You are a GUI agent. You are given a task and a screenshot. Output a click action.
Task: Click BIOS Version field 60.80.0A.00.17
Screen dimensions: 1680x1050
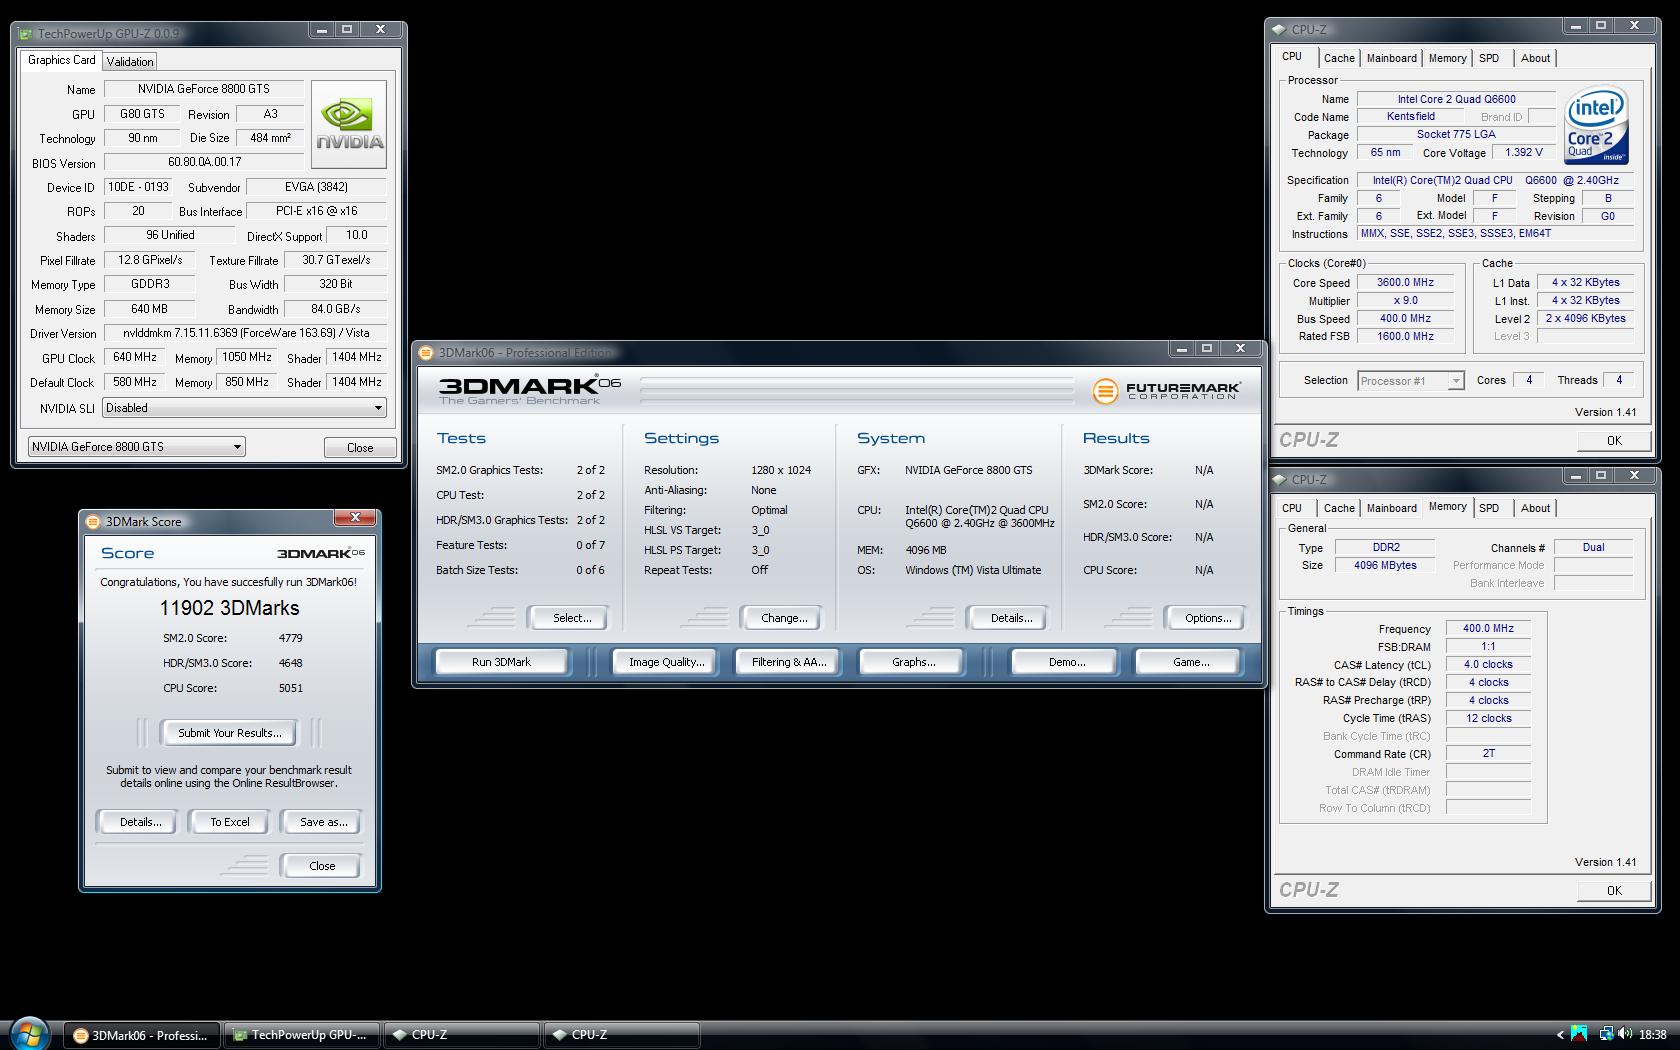[204, 162]
